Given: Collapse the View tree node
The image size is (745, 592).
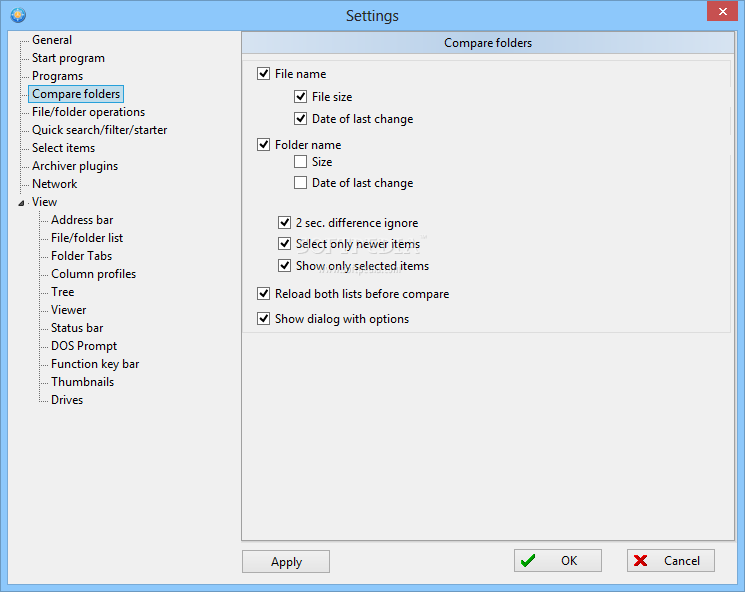Looking at the screenshot, I should (21, 203).
